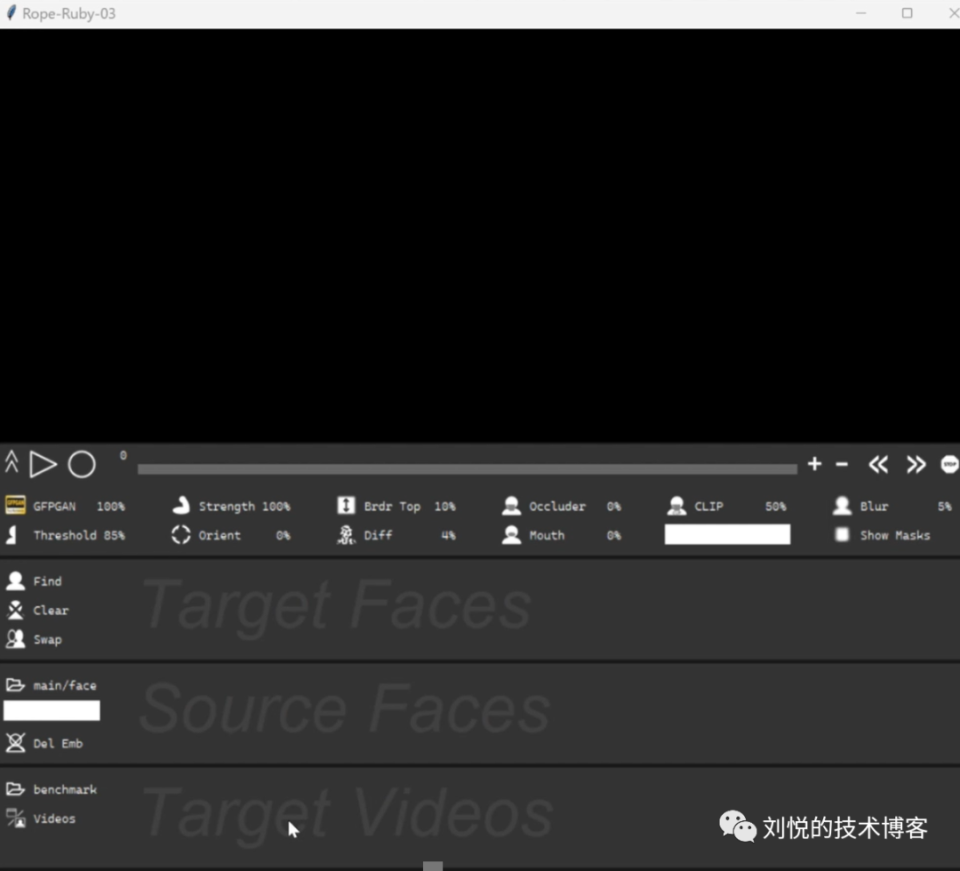Click the Swap faces icon
This screenshot has height=871, width=960.
point(15,639)
